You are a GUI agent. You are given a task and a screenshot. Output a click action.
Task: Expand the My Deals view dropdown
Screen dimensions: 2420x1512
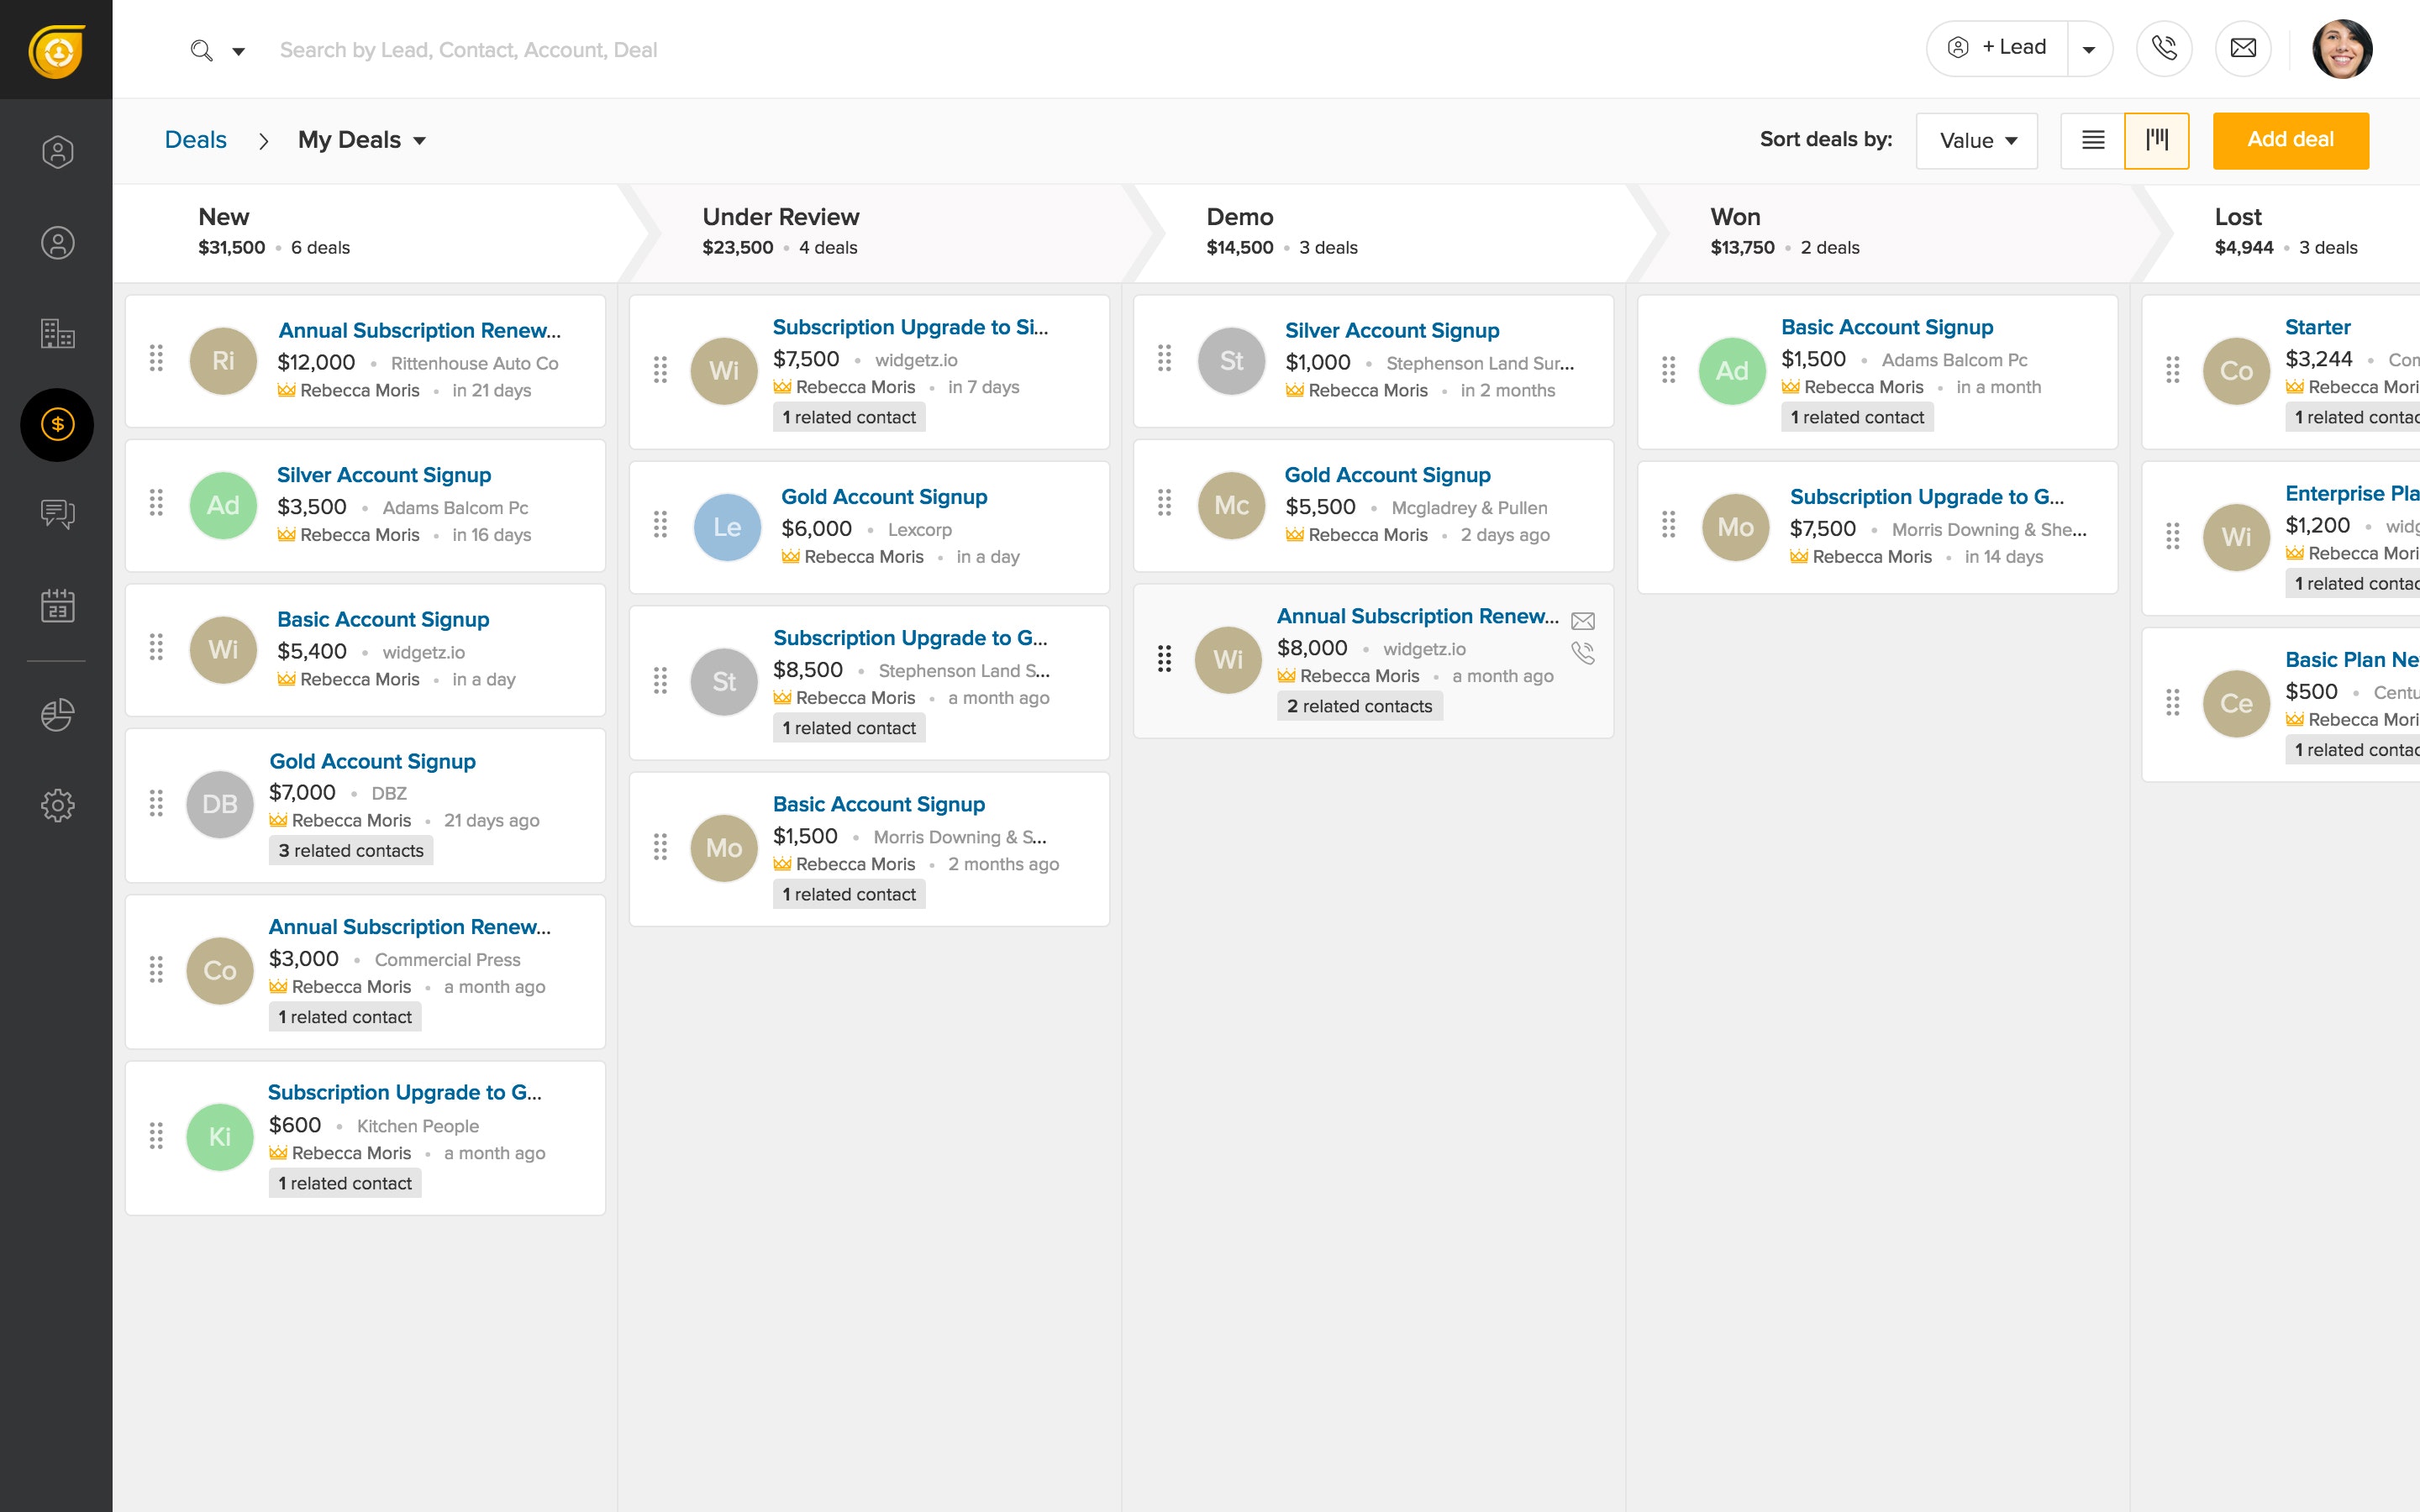[362, 140]
